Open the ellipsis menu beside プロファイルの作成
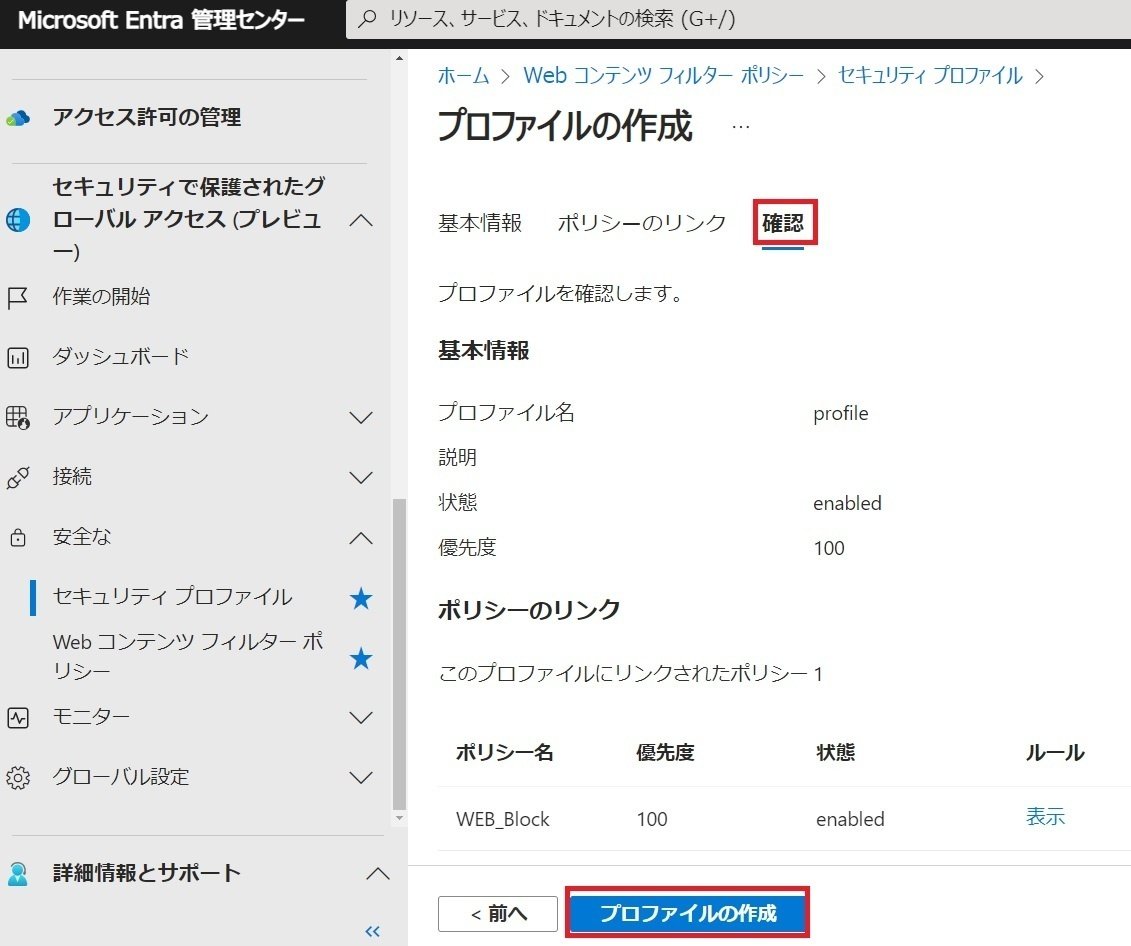This screenshot has width=1131, height=946. pyautogui.click(x=741, y=126)
